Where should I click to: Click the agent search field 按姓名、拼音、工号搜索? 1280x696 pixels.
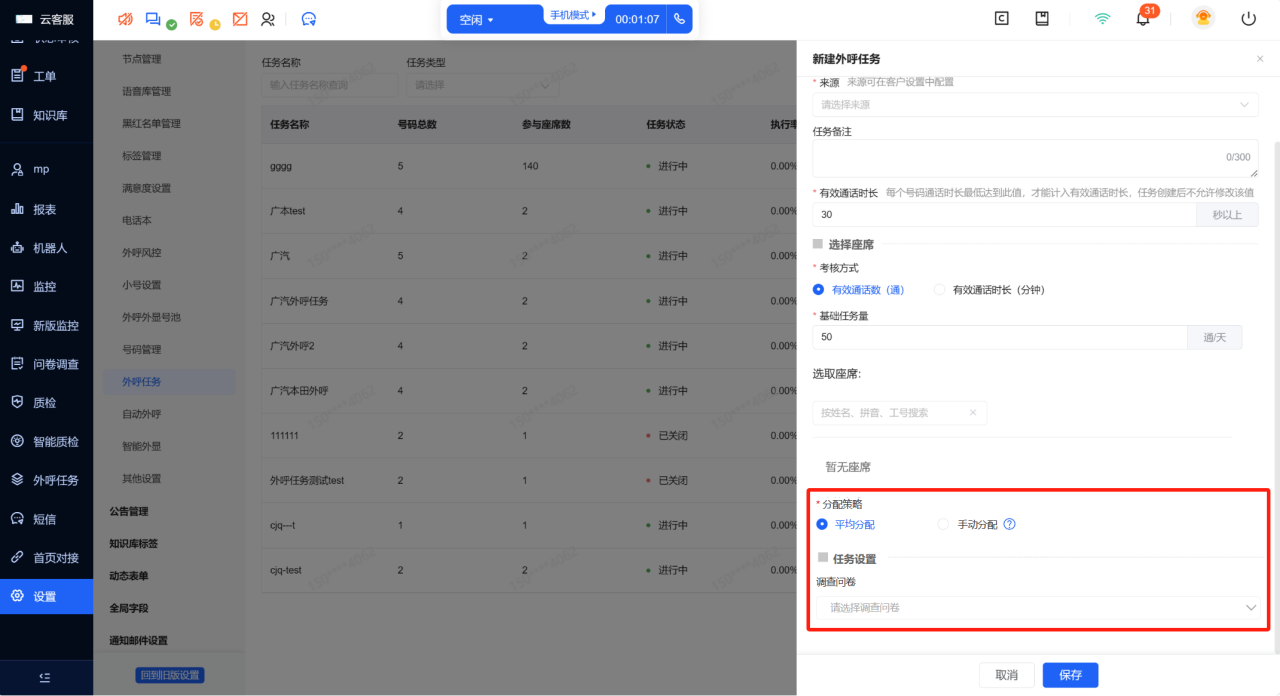point(899,412)
